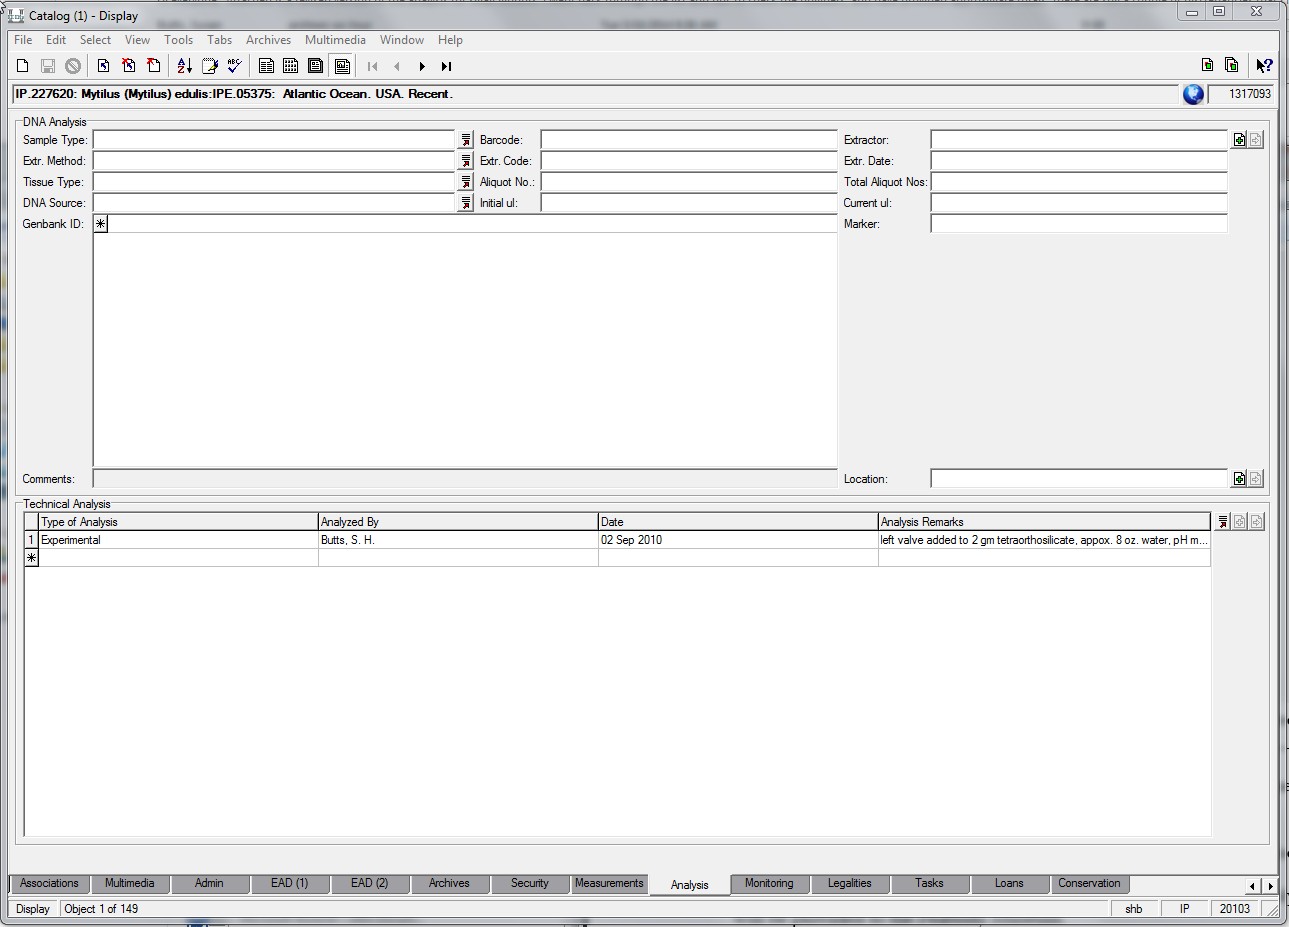
Task: Switch to the Security tab
Action: pyautogui.click(x=529, y=883)
